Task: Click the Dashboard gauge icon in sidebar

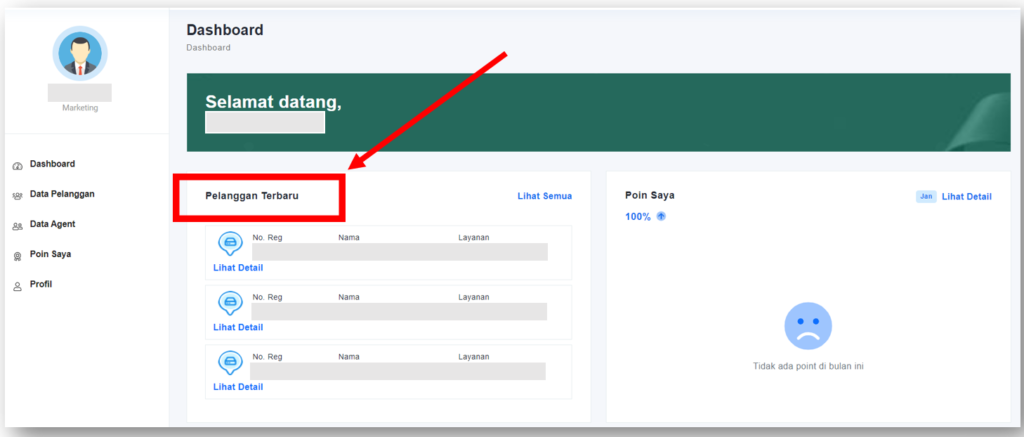Action: pos(18,166)
